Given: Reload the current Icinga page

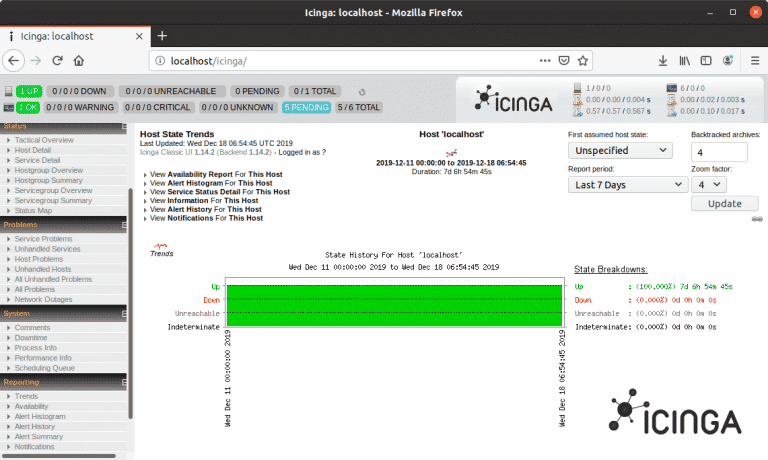Looking at the screenshot, I should (57, 61).
